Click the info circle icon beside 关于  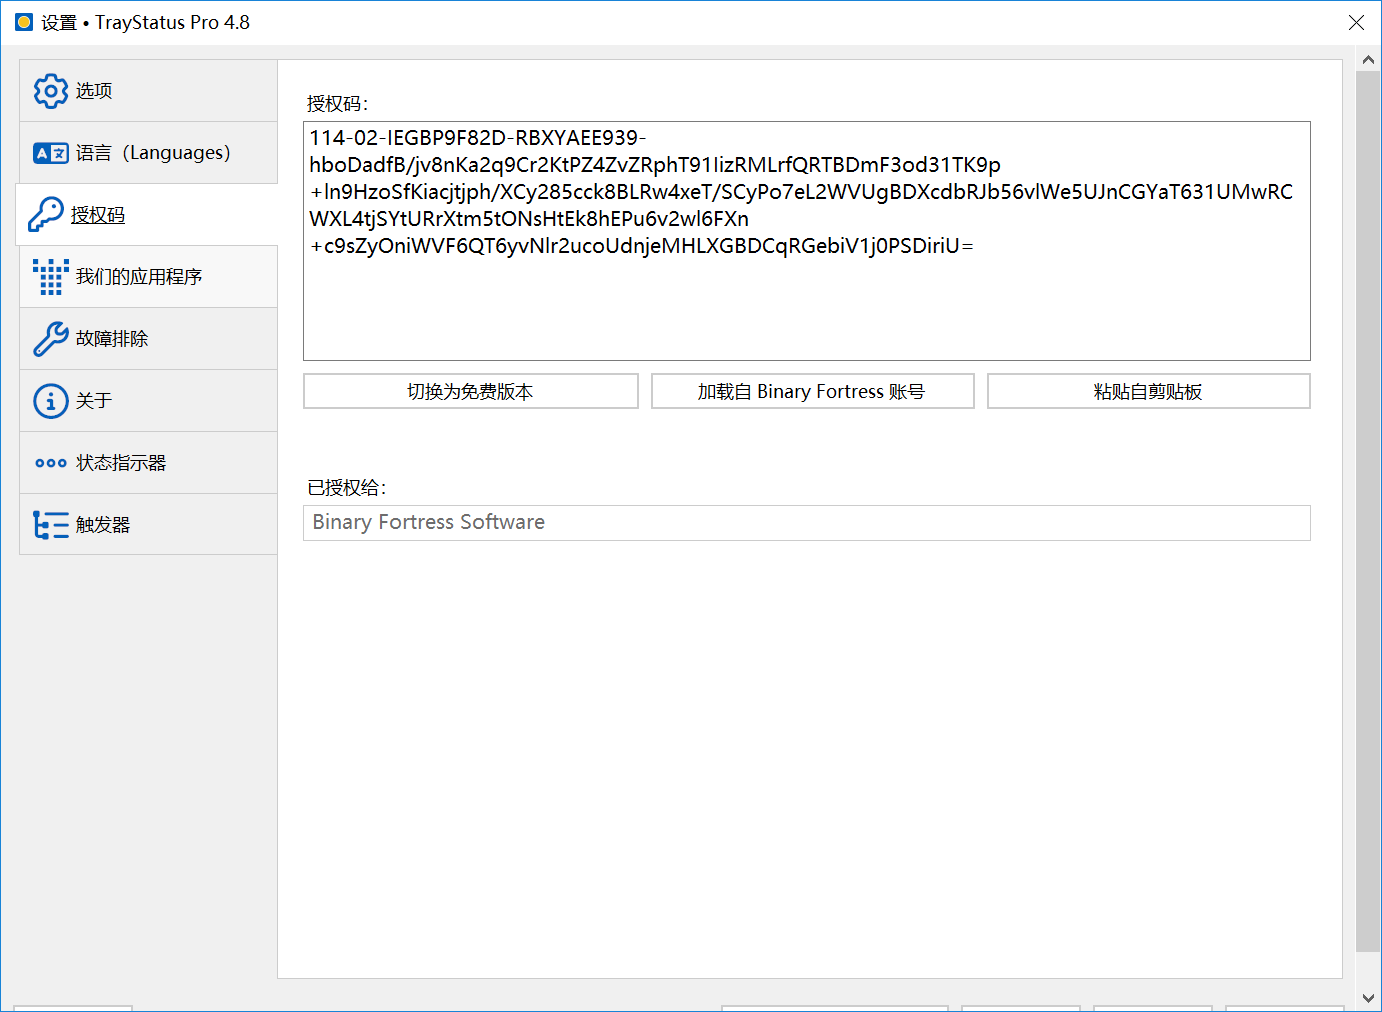tap(51, 401)
